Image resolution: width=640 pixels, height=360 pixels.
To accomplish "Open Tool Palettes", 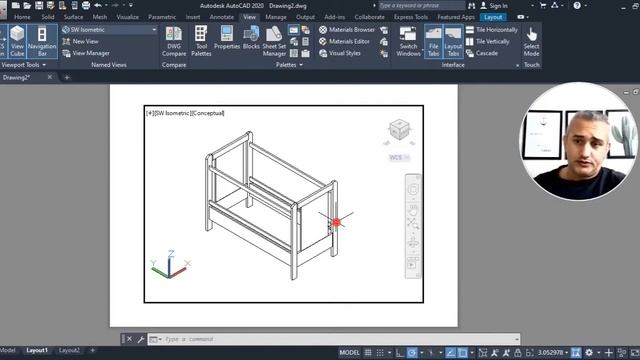I will pos(201,41).
